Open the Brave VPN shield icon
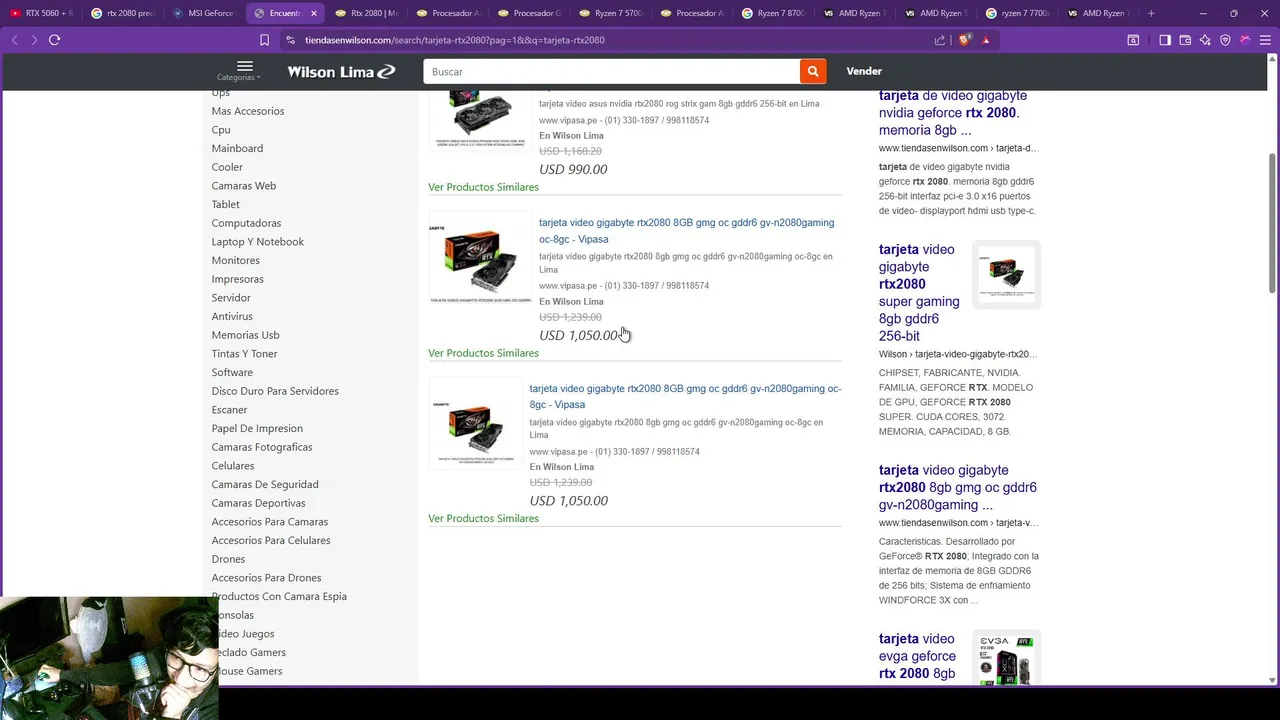Image resolution: width=1280 pixels, height=720 pixels. tap(1225, 40)
